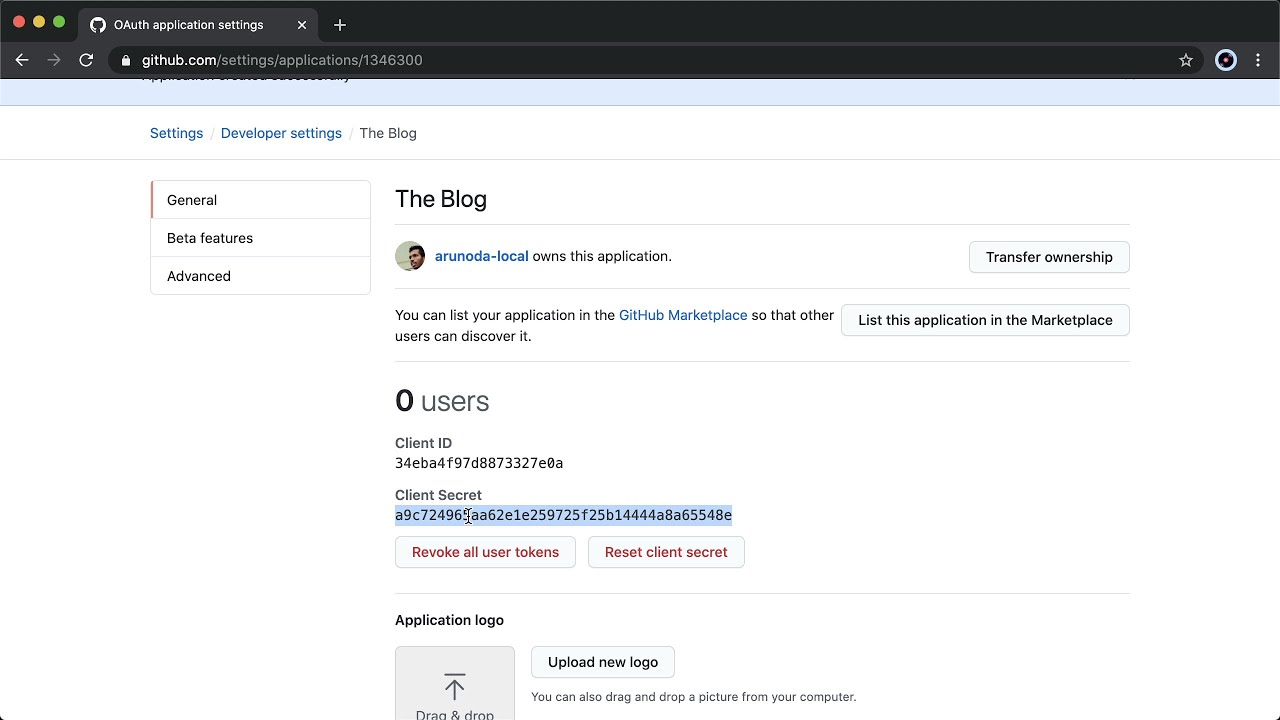The image size is (1280, 720).
Task: Close the OAuth application settings tab
Action: (x=302, y=25)
